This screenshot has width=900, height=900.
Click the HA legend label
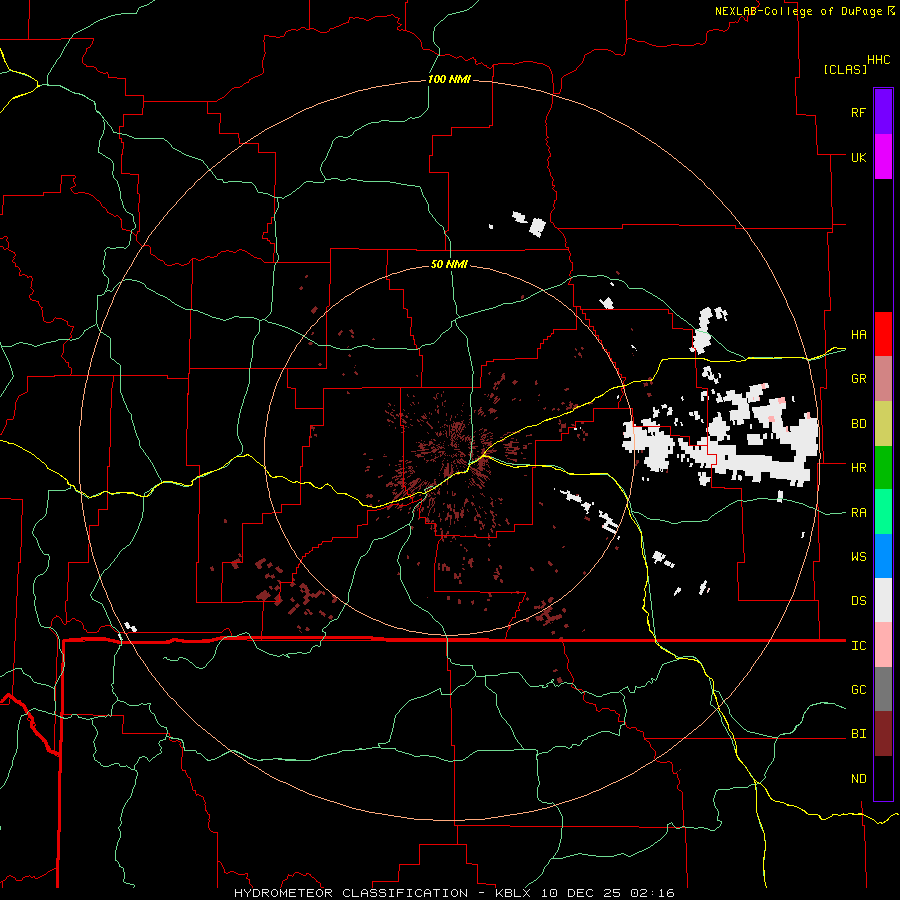click(858, 335)
